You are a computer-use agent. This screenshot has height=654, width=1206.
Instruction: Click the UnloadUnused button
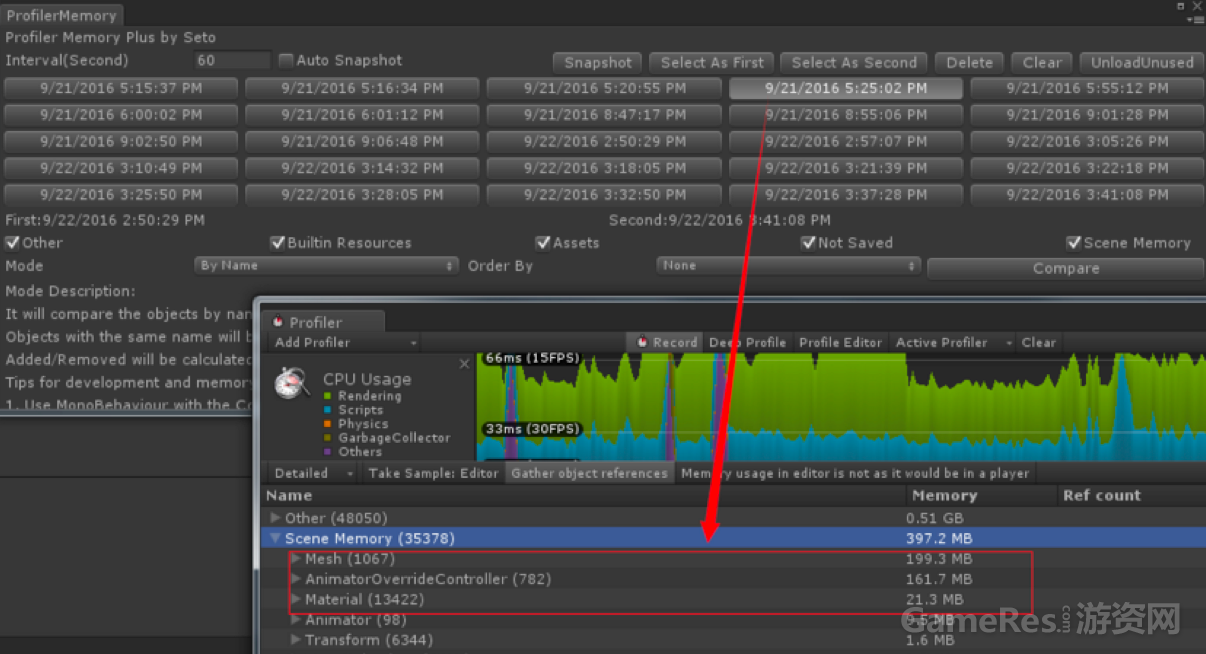(x=1141, y=63)
